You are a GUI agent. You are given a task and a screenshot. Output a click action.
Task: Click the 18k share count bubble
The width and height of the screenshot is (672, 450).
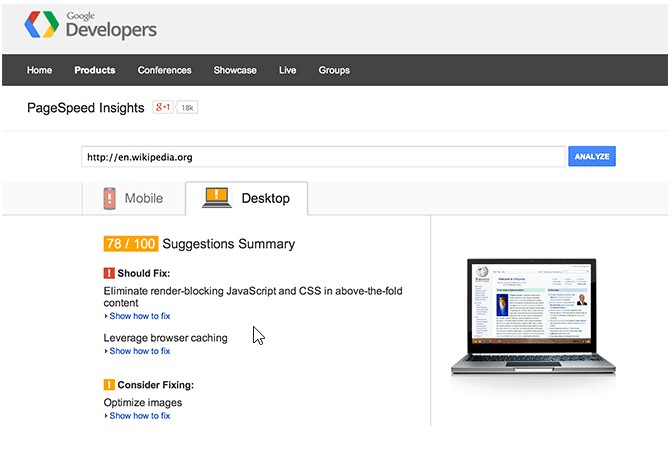(x=187, y=108)
